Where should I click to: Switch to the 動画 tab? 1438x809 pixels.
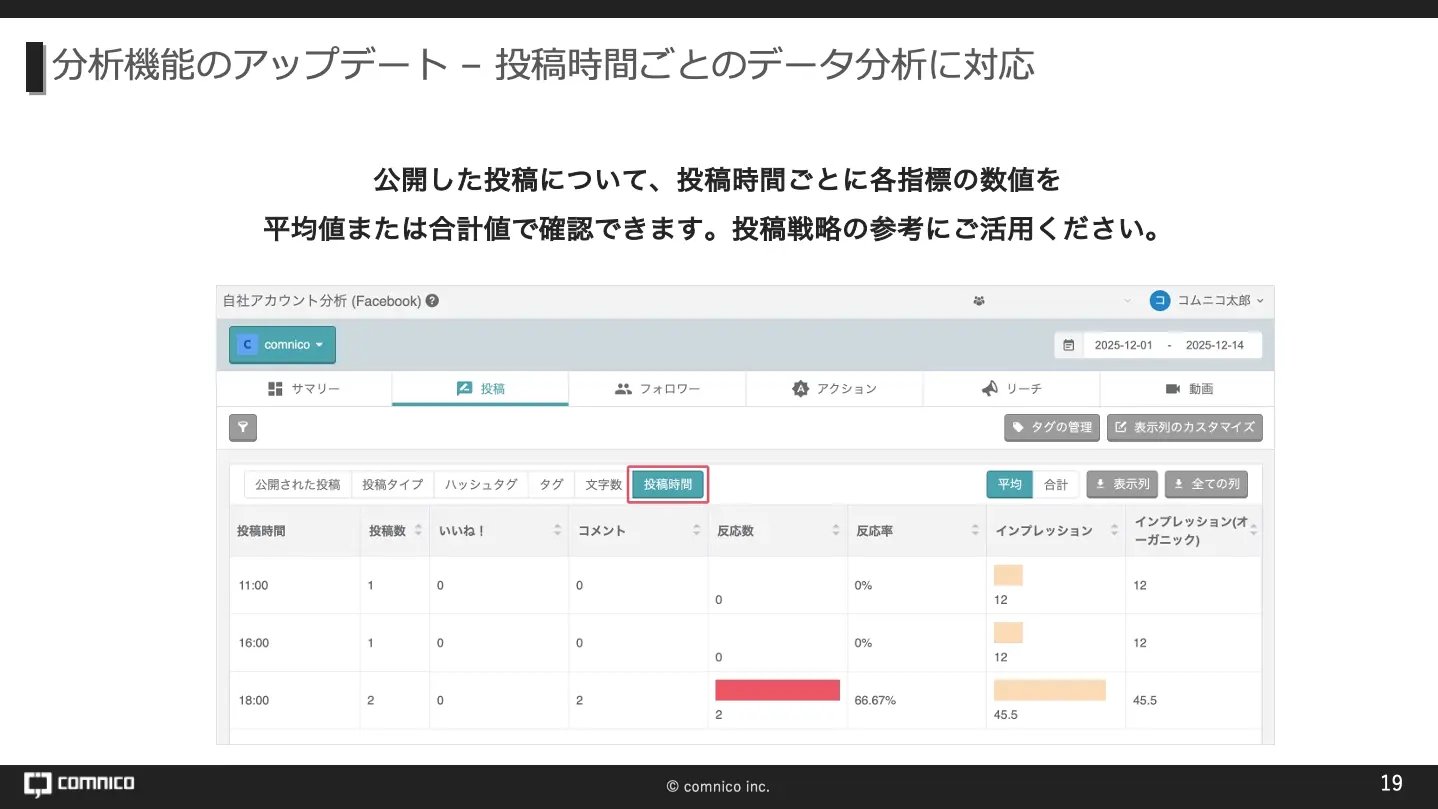(x=1187, y=389)
